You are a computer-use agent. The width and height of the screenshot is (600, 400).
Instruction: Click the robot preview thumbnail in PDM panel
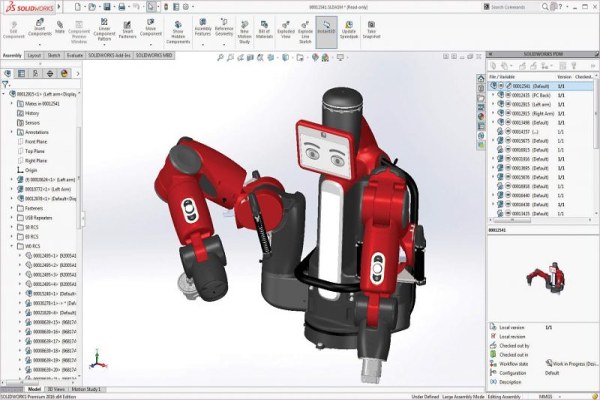[x=545, y=276]
